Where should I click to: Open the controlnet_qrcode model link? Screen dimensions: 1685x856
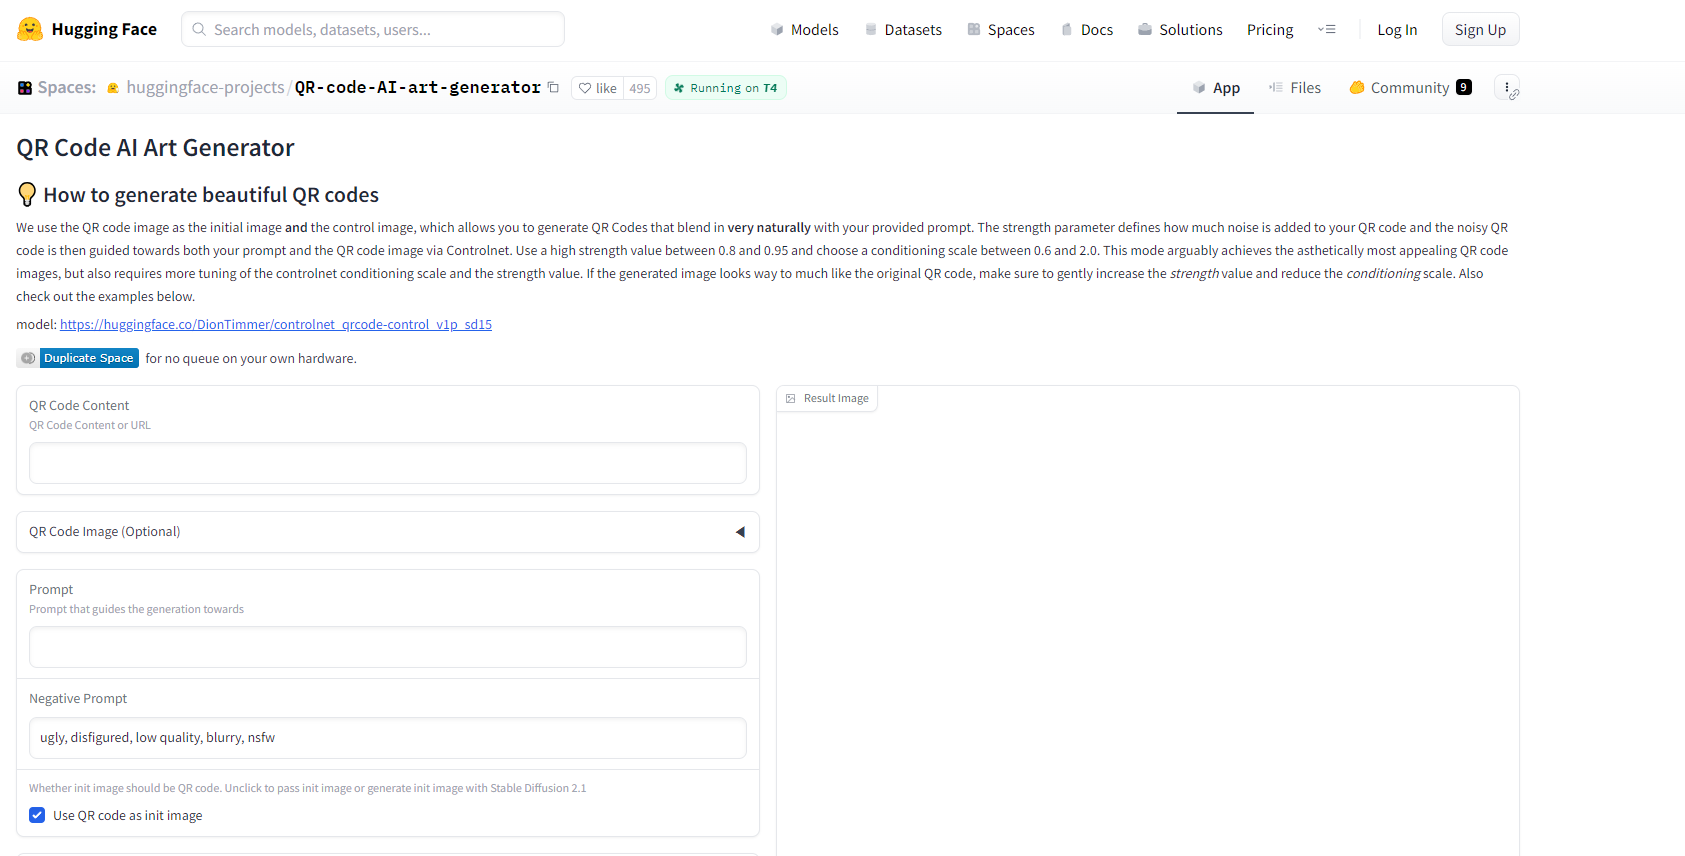[276, 324]
